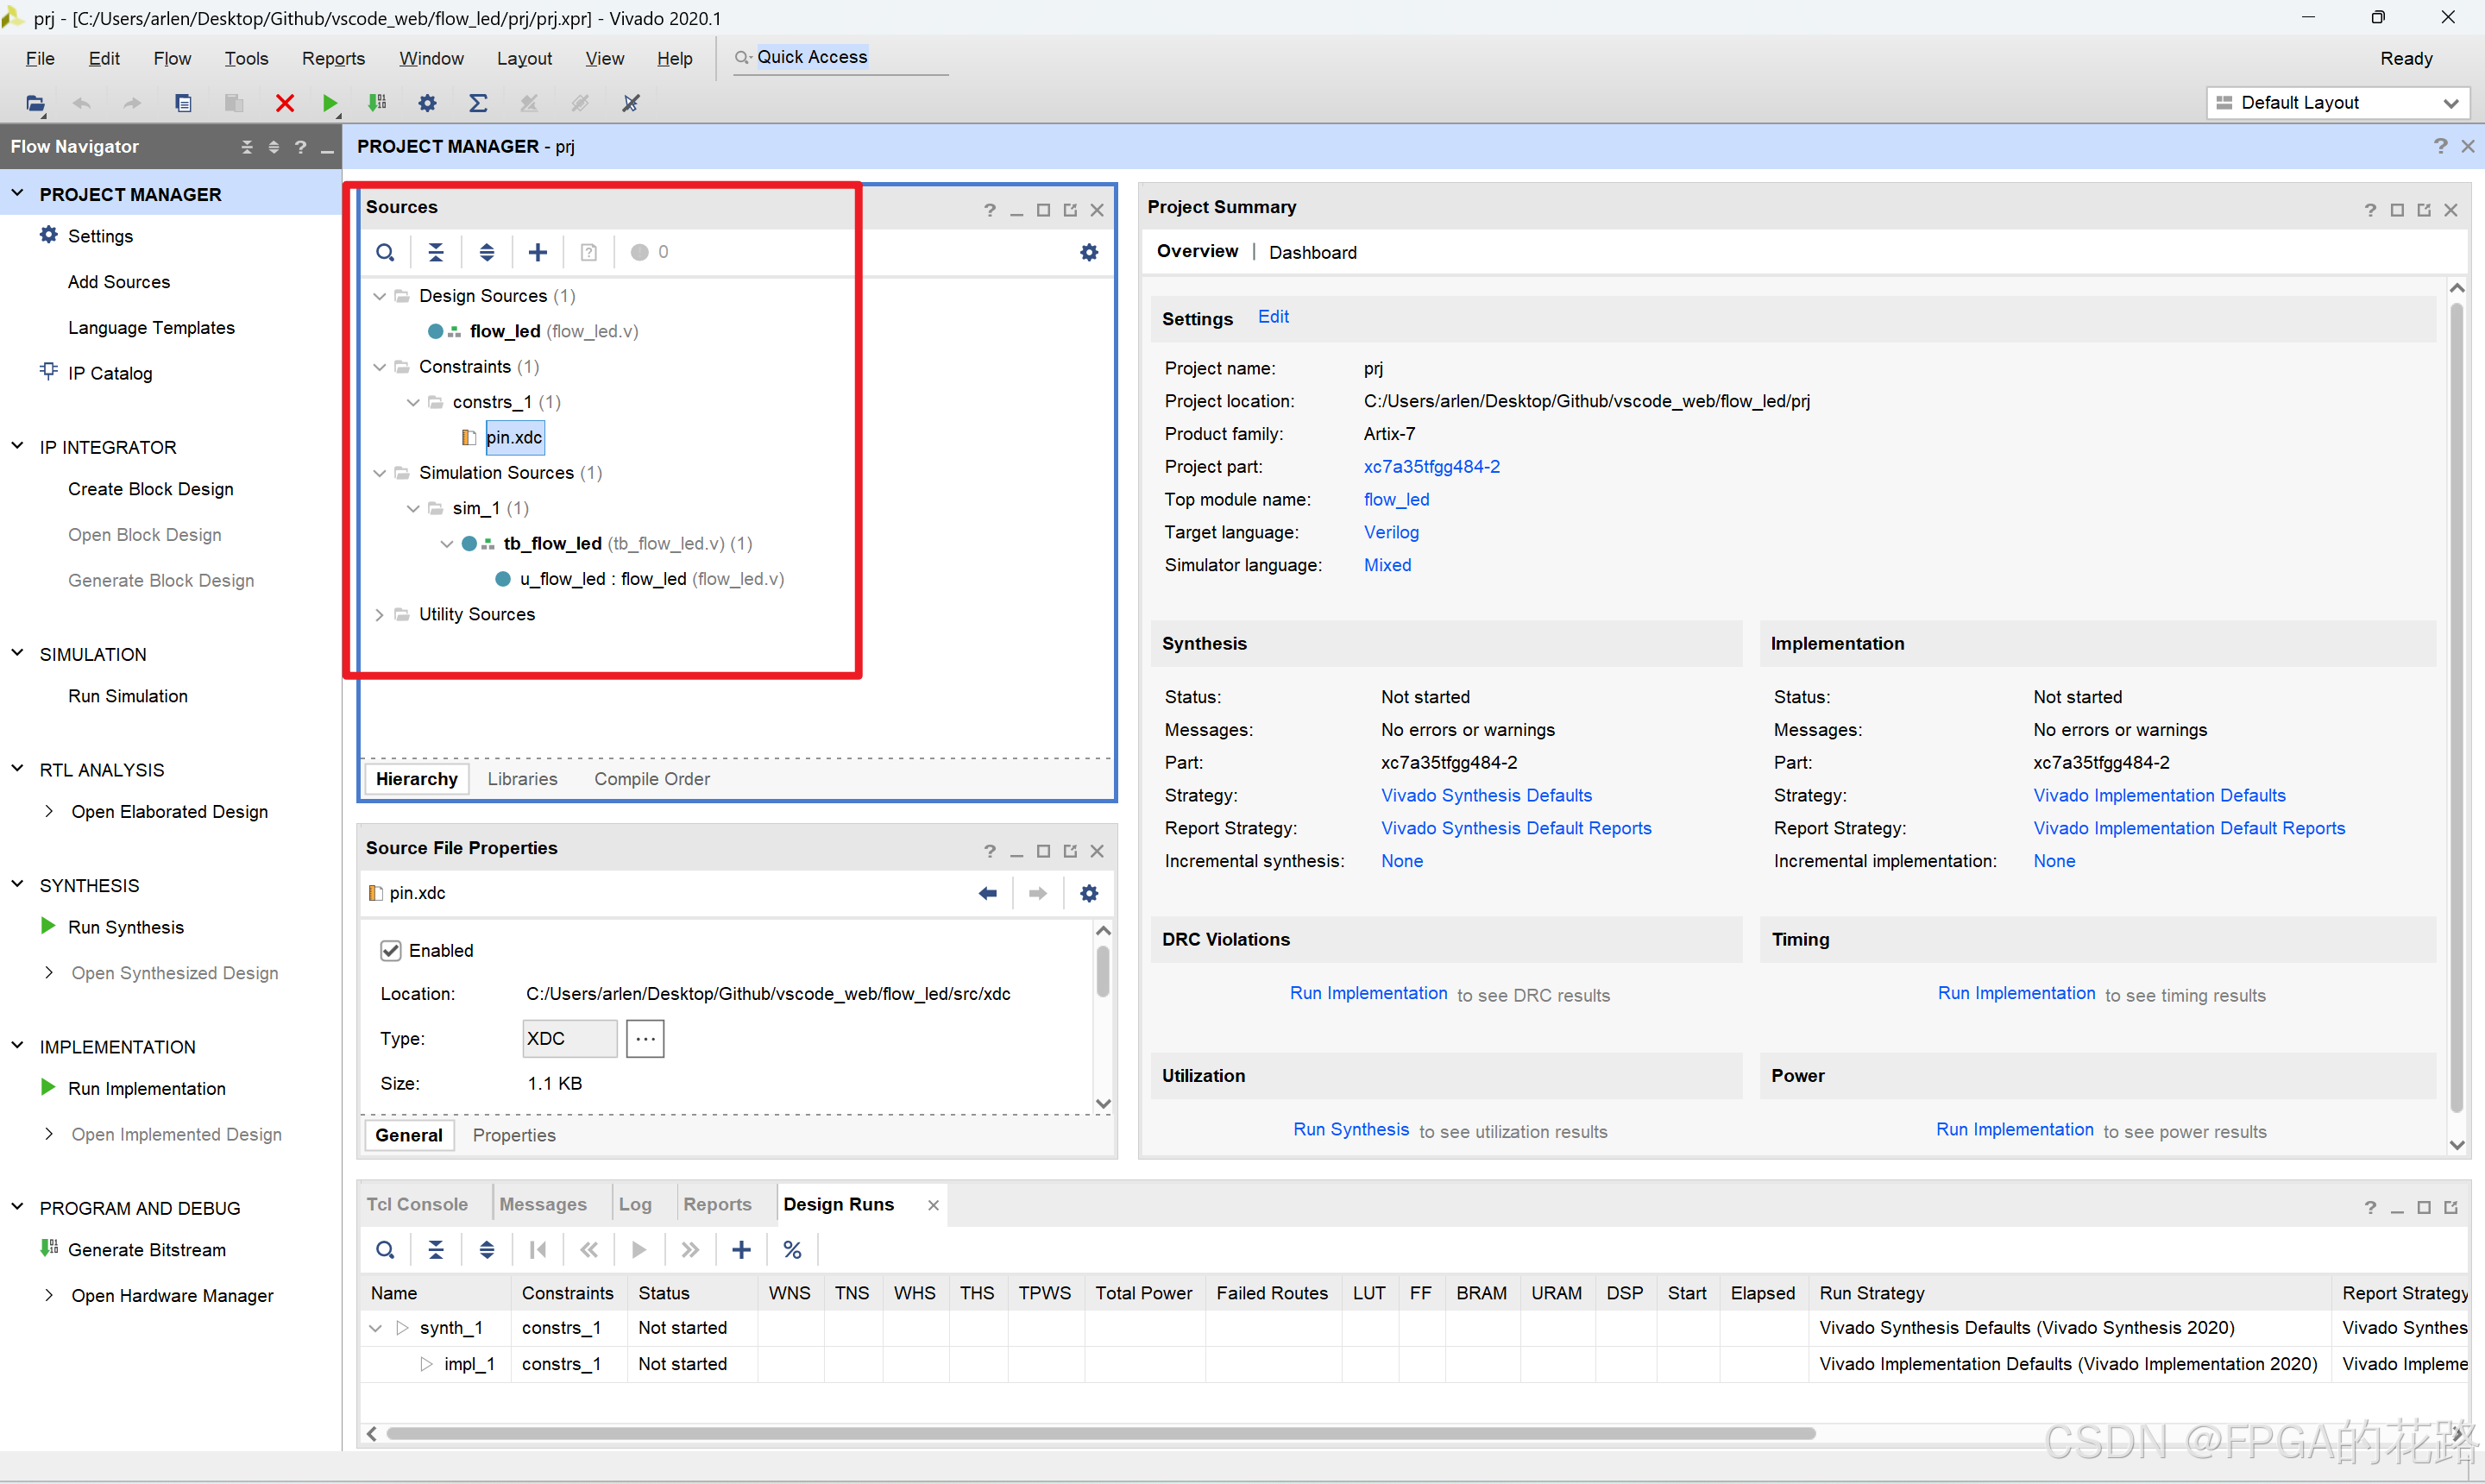Collapse the Simulation Sources folder
2485x1484 pixels.
pyautogui.click(x=379, y=473)
